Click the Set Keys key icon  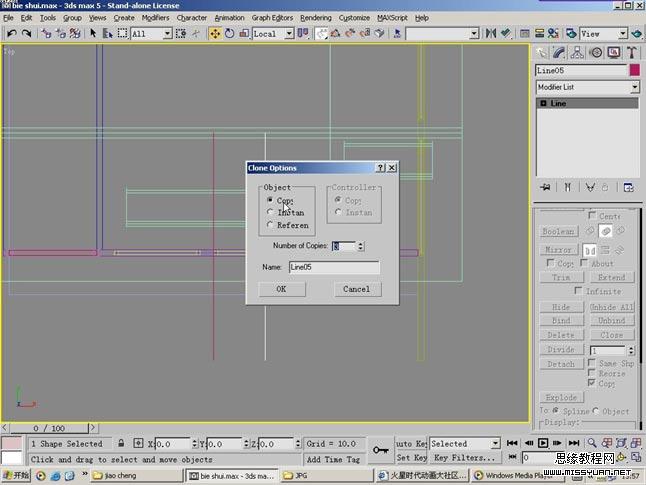point(381,450)
